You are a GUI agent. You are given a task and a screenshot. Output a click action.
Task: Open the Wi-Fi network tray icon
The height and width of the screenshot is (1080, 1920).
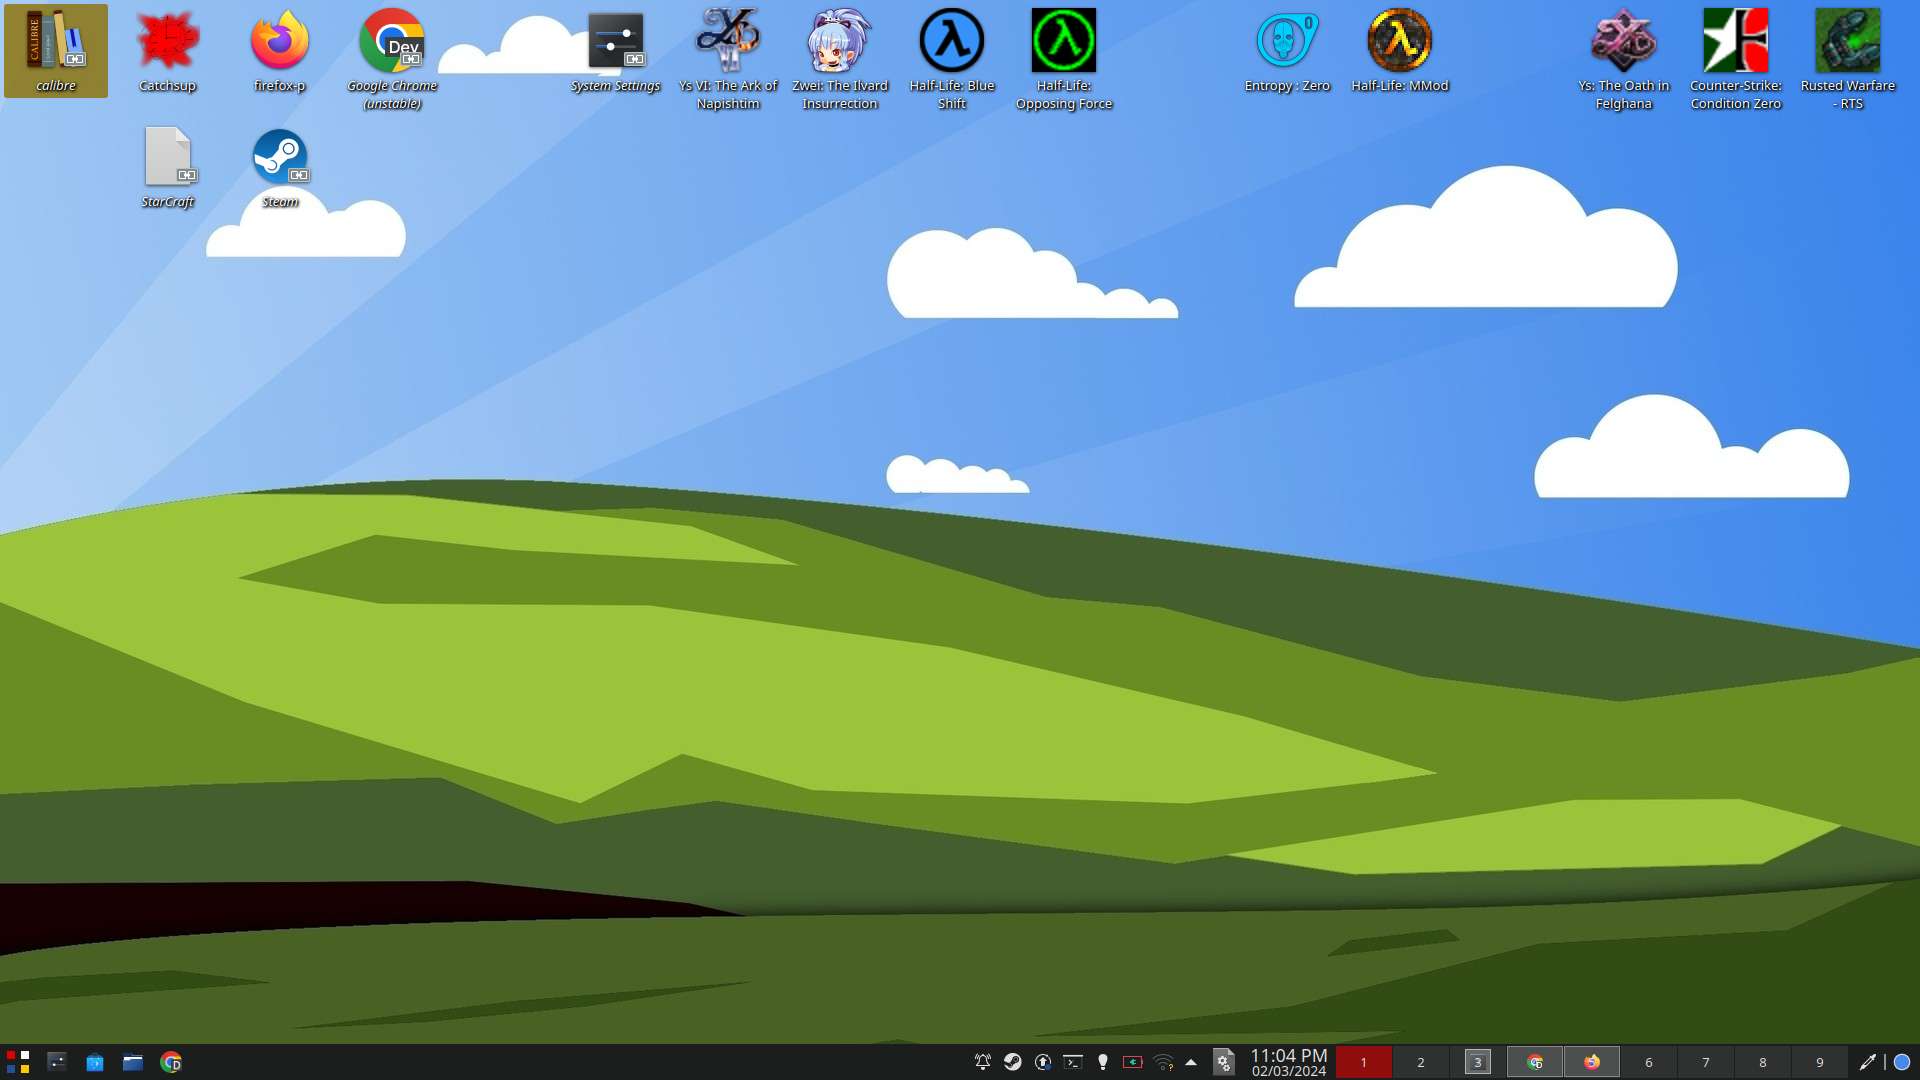click(x=1163, y=1062)
